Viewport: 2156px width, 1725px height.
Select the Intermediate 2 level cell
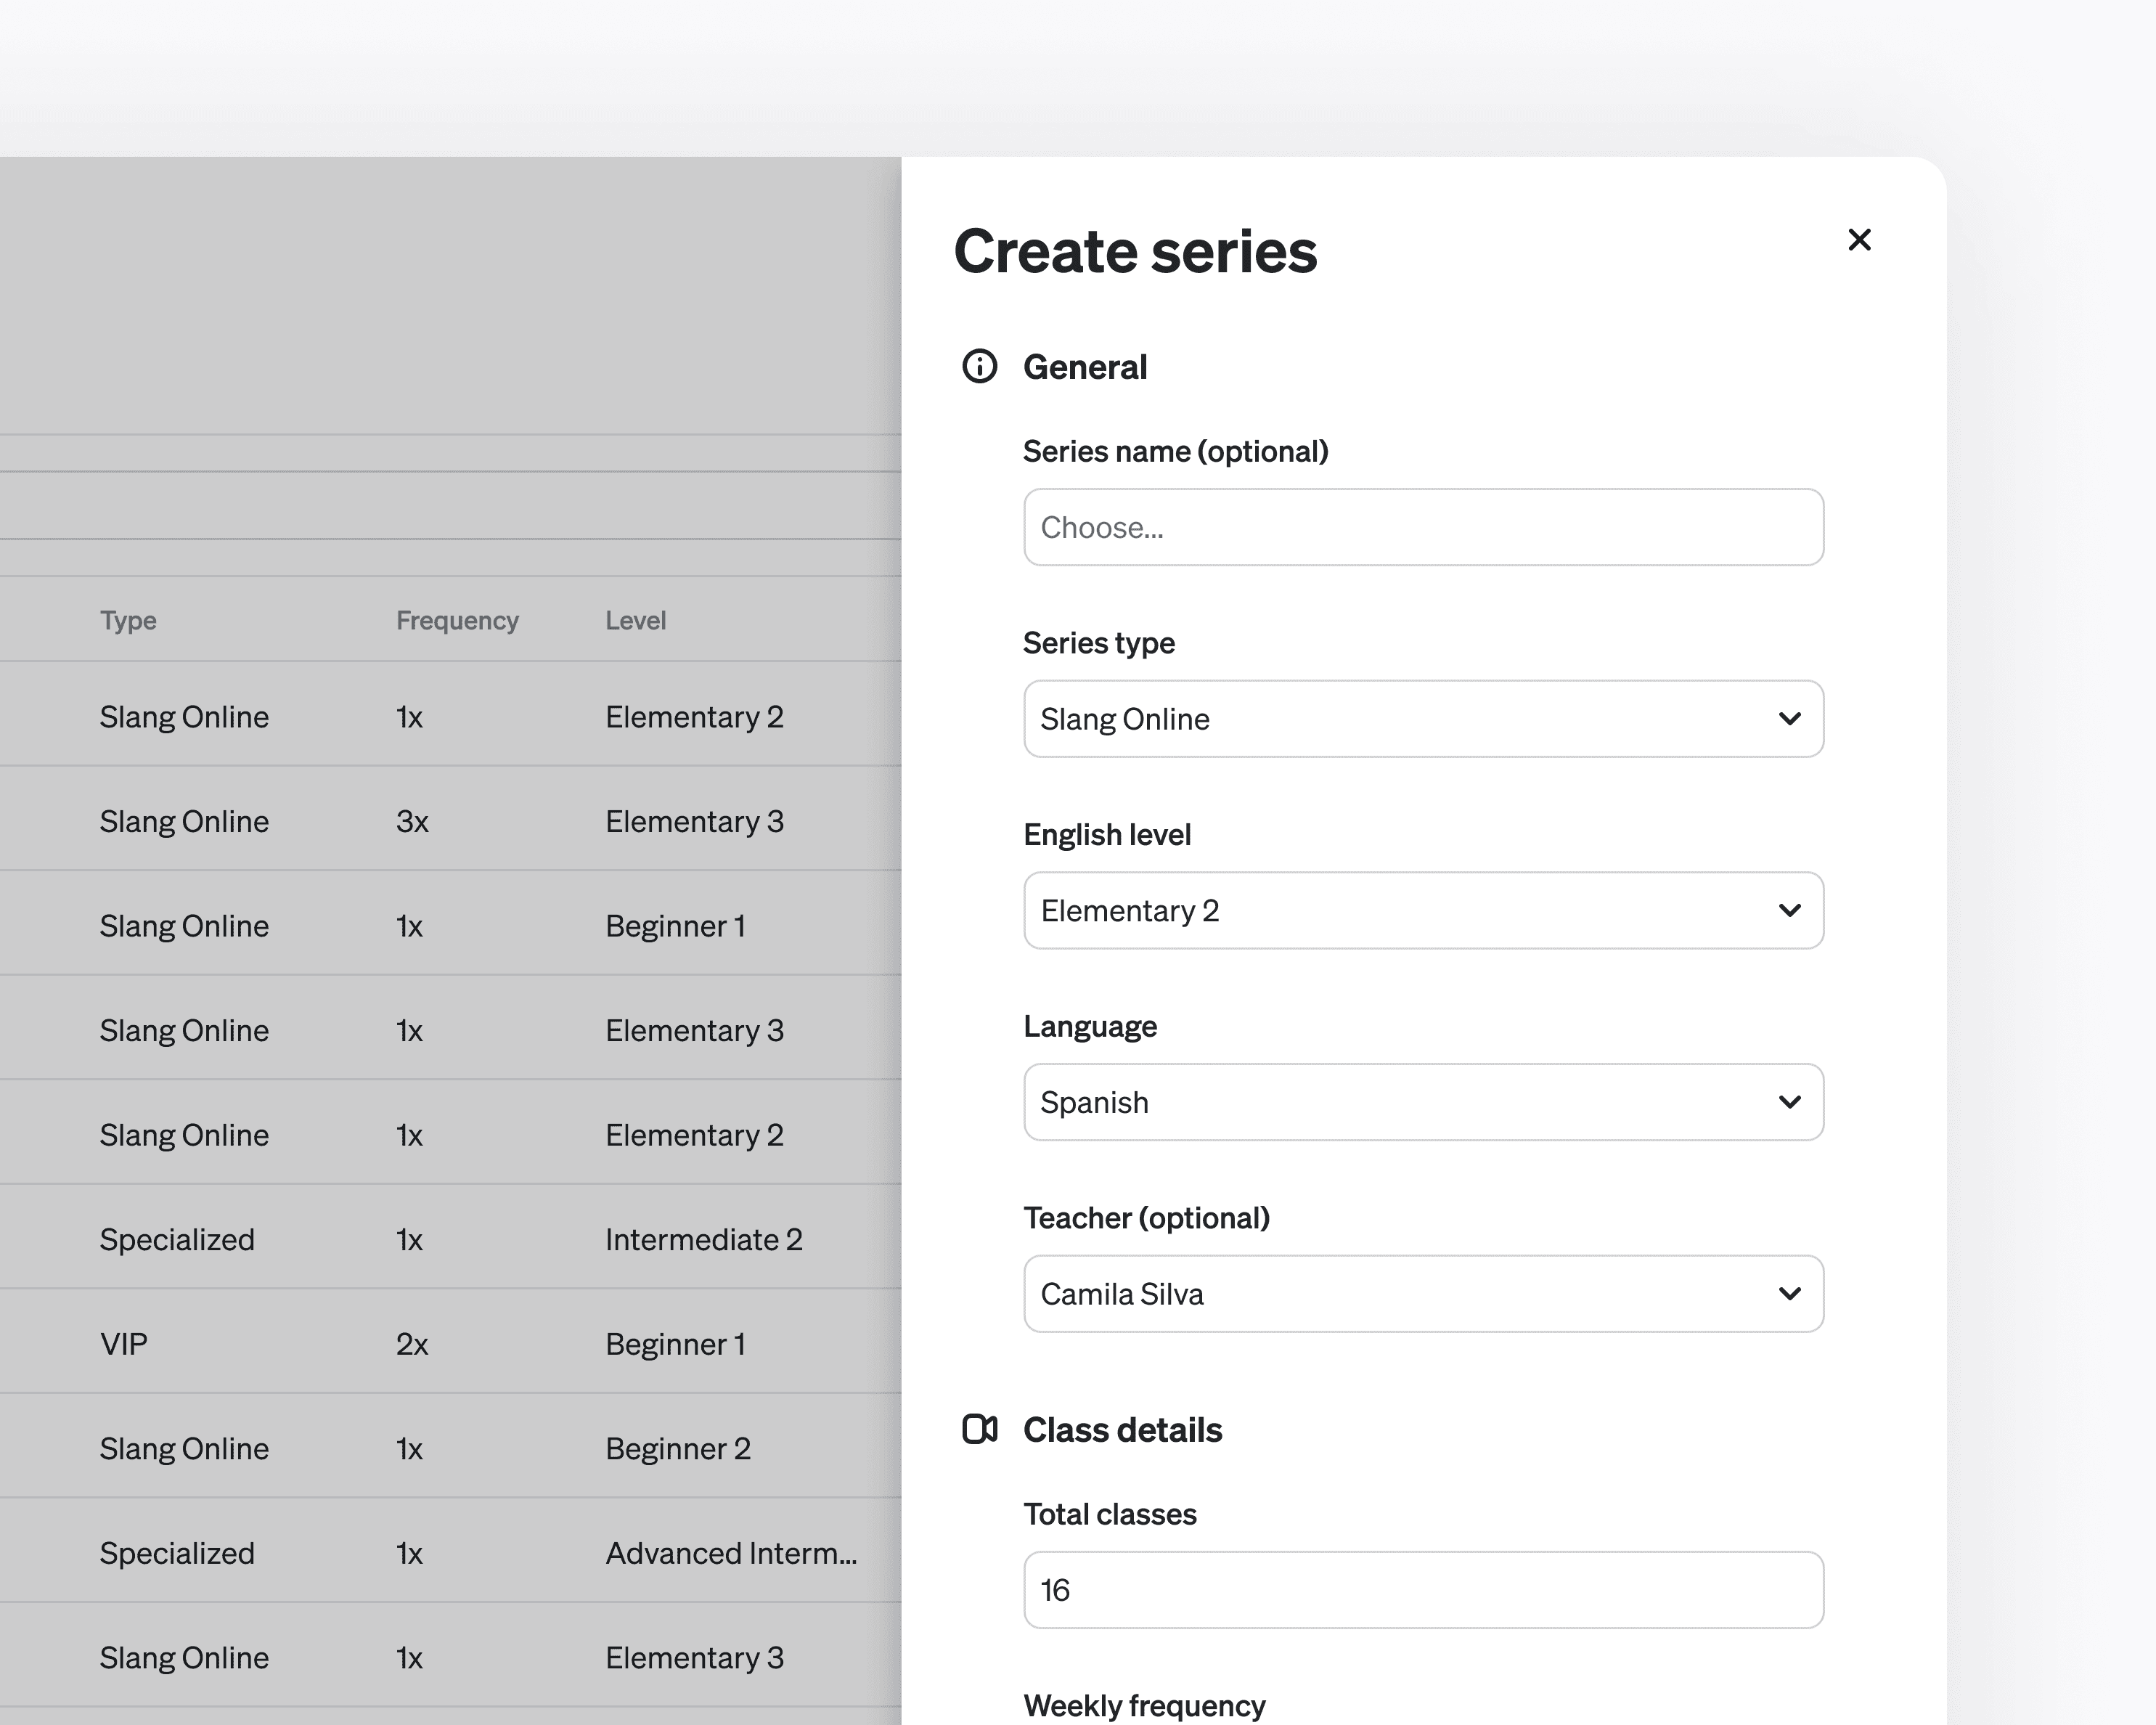704,1240
